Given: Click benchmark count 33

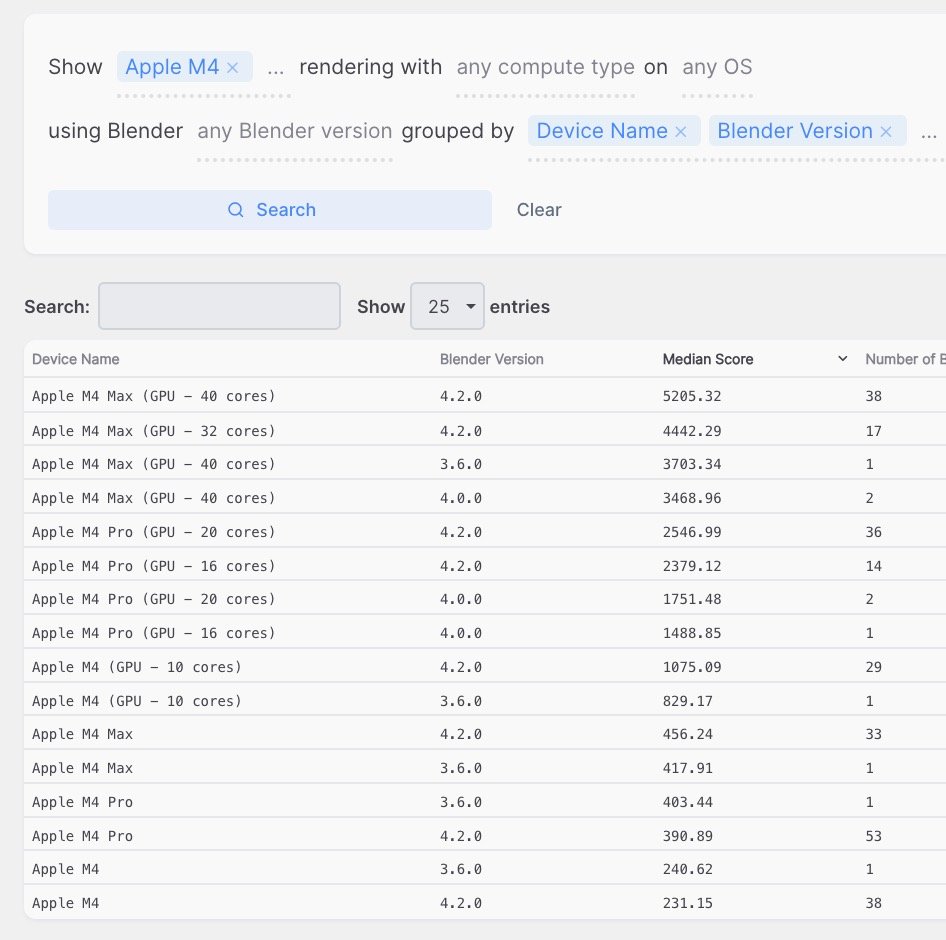Looking at the screenshot, I should point(874,734).
